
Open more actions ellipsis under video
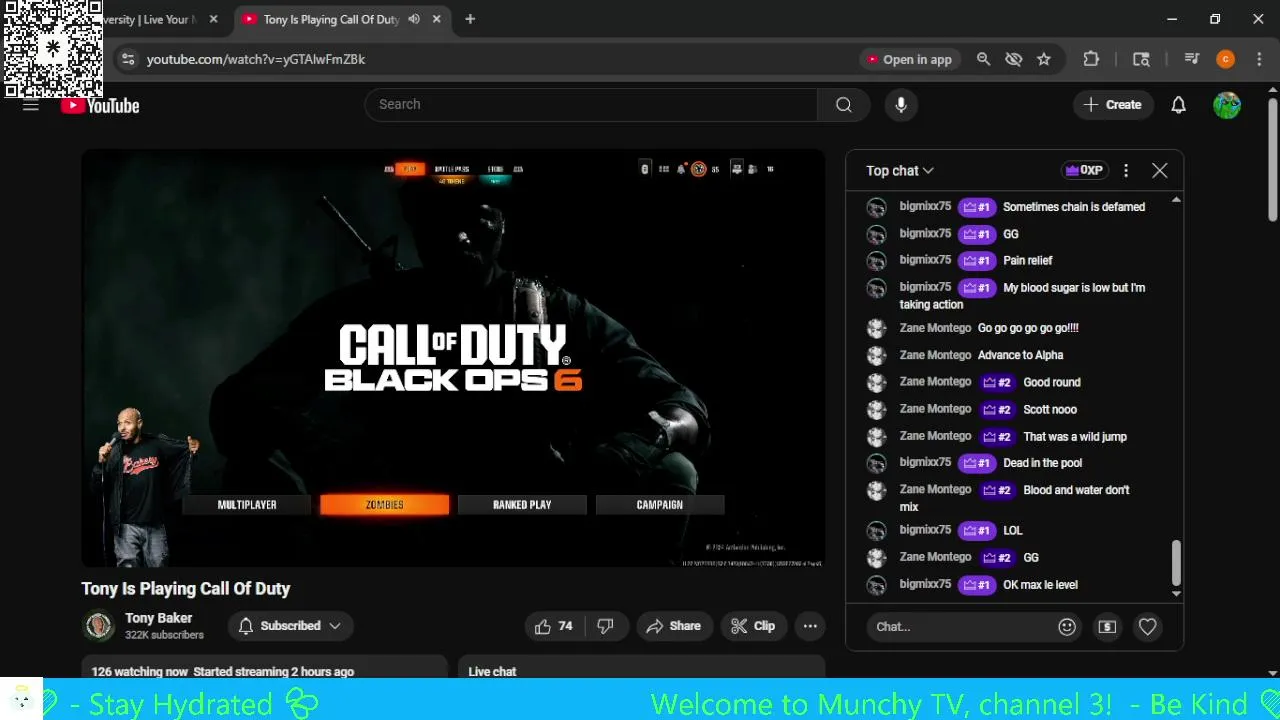tap(810, 626)
